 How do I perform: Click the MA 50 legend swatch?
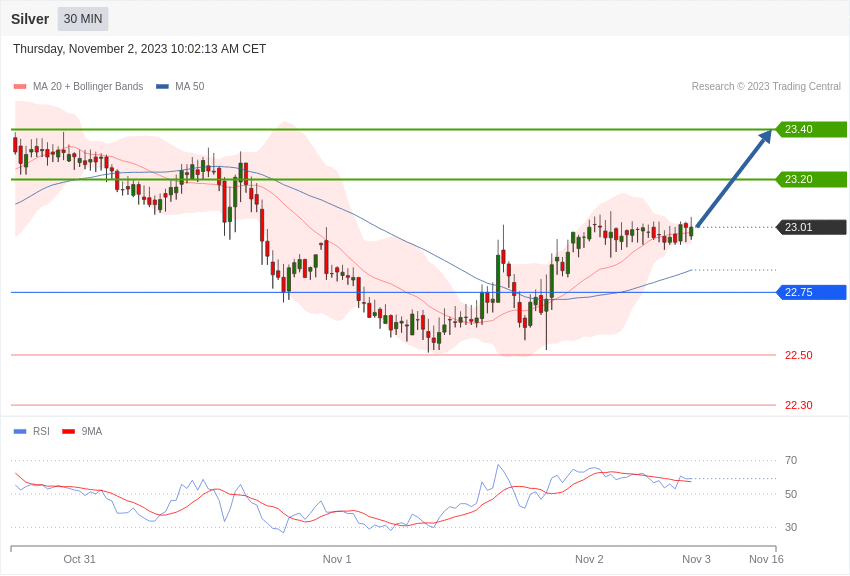tap(162, 87)
